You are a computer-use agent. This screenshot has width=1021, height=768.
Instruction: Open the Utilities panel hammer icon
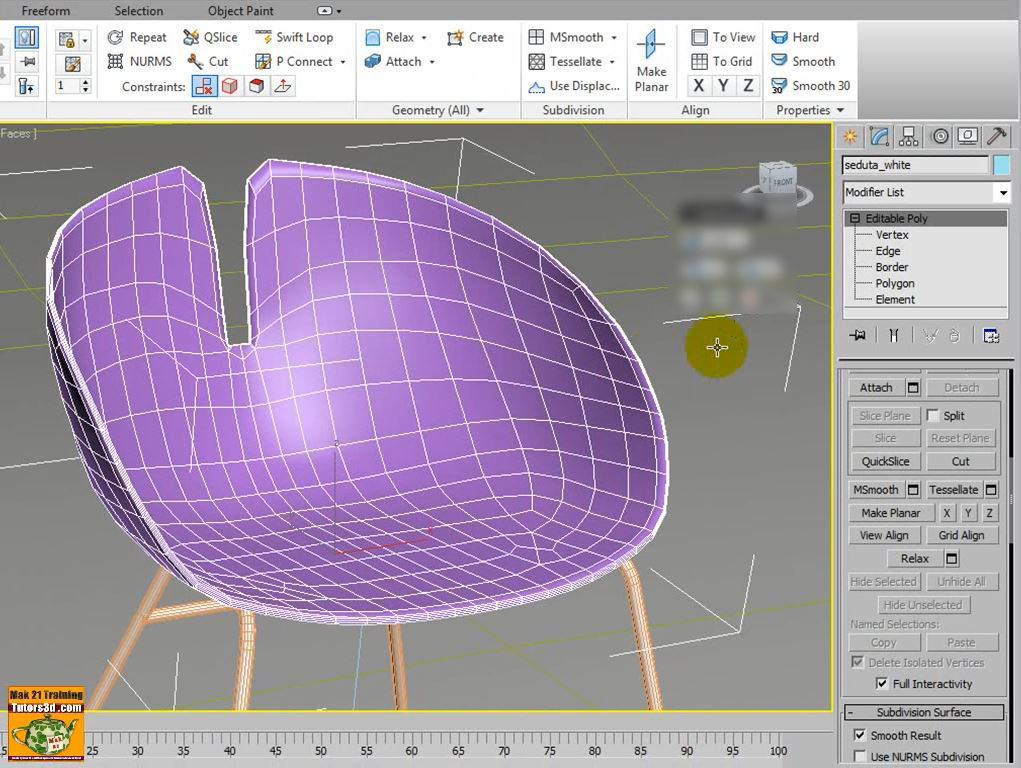pos(997,136)
